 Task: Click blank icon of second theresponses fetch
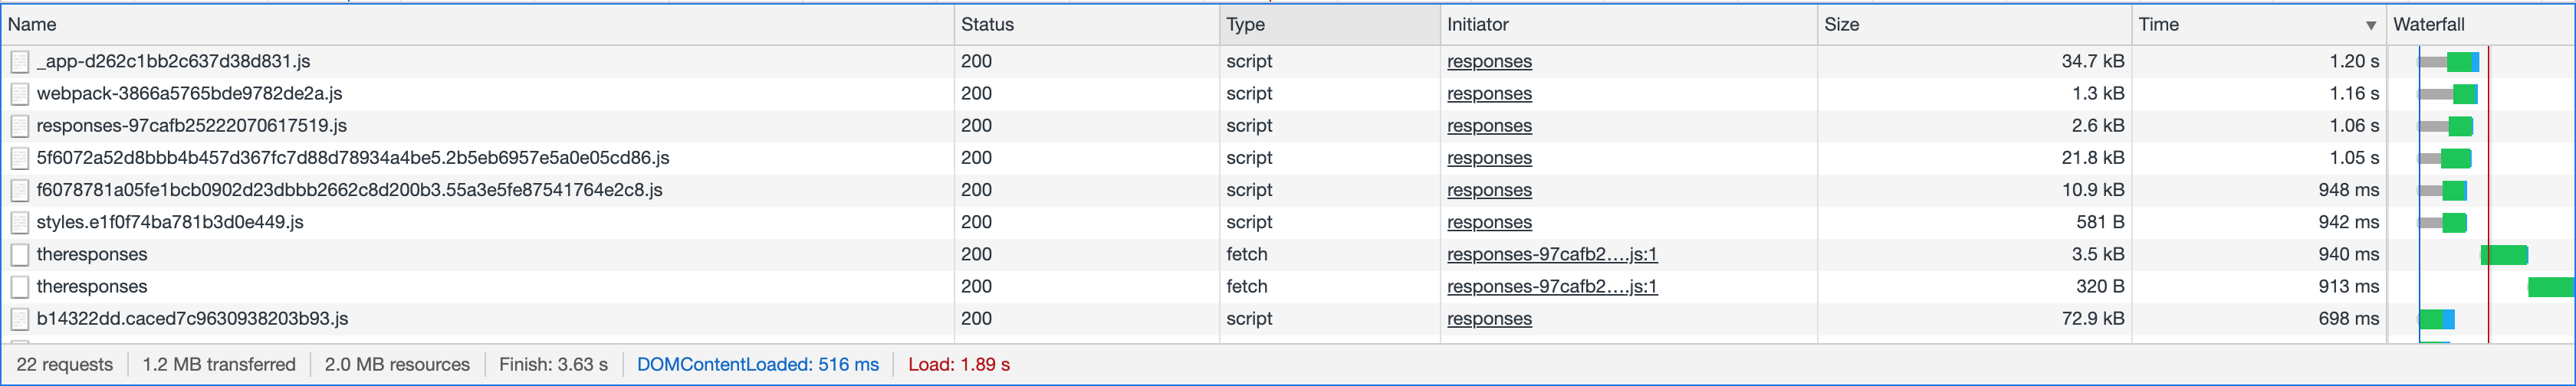click(19, 287)
